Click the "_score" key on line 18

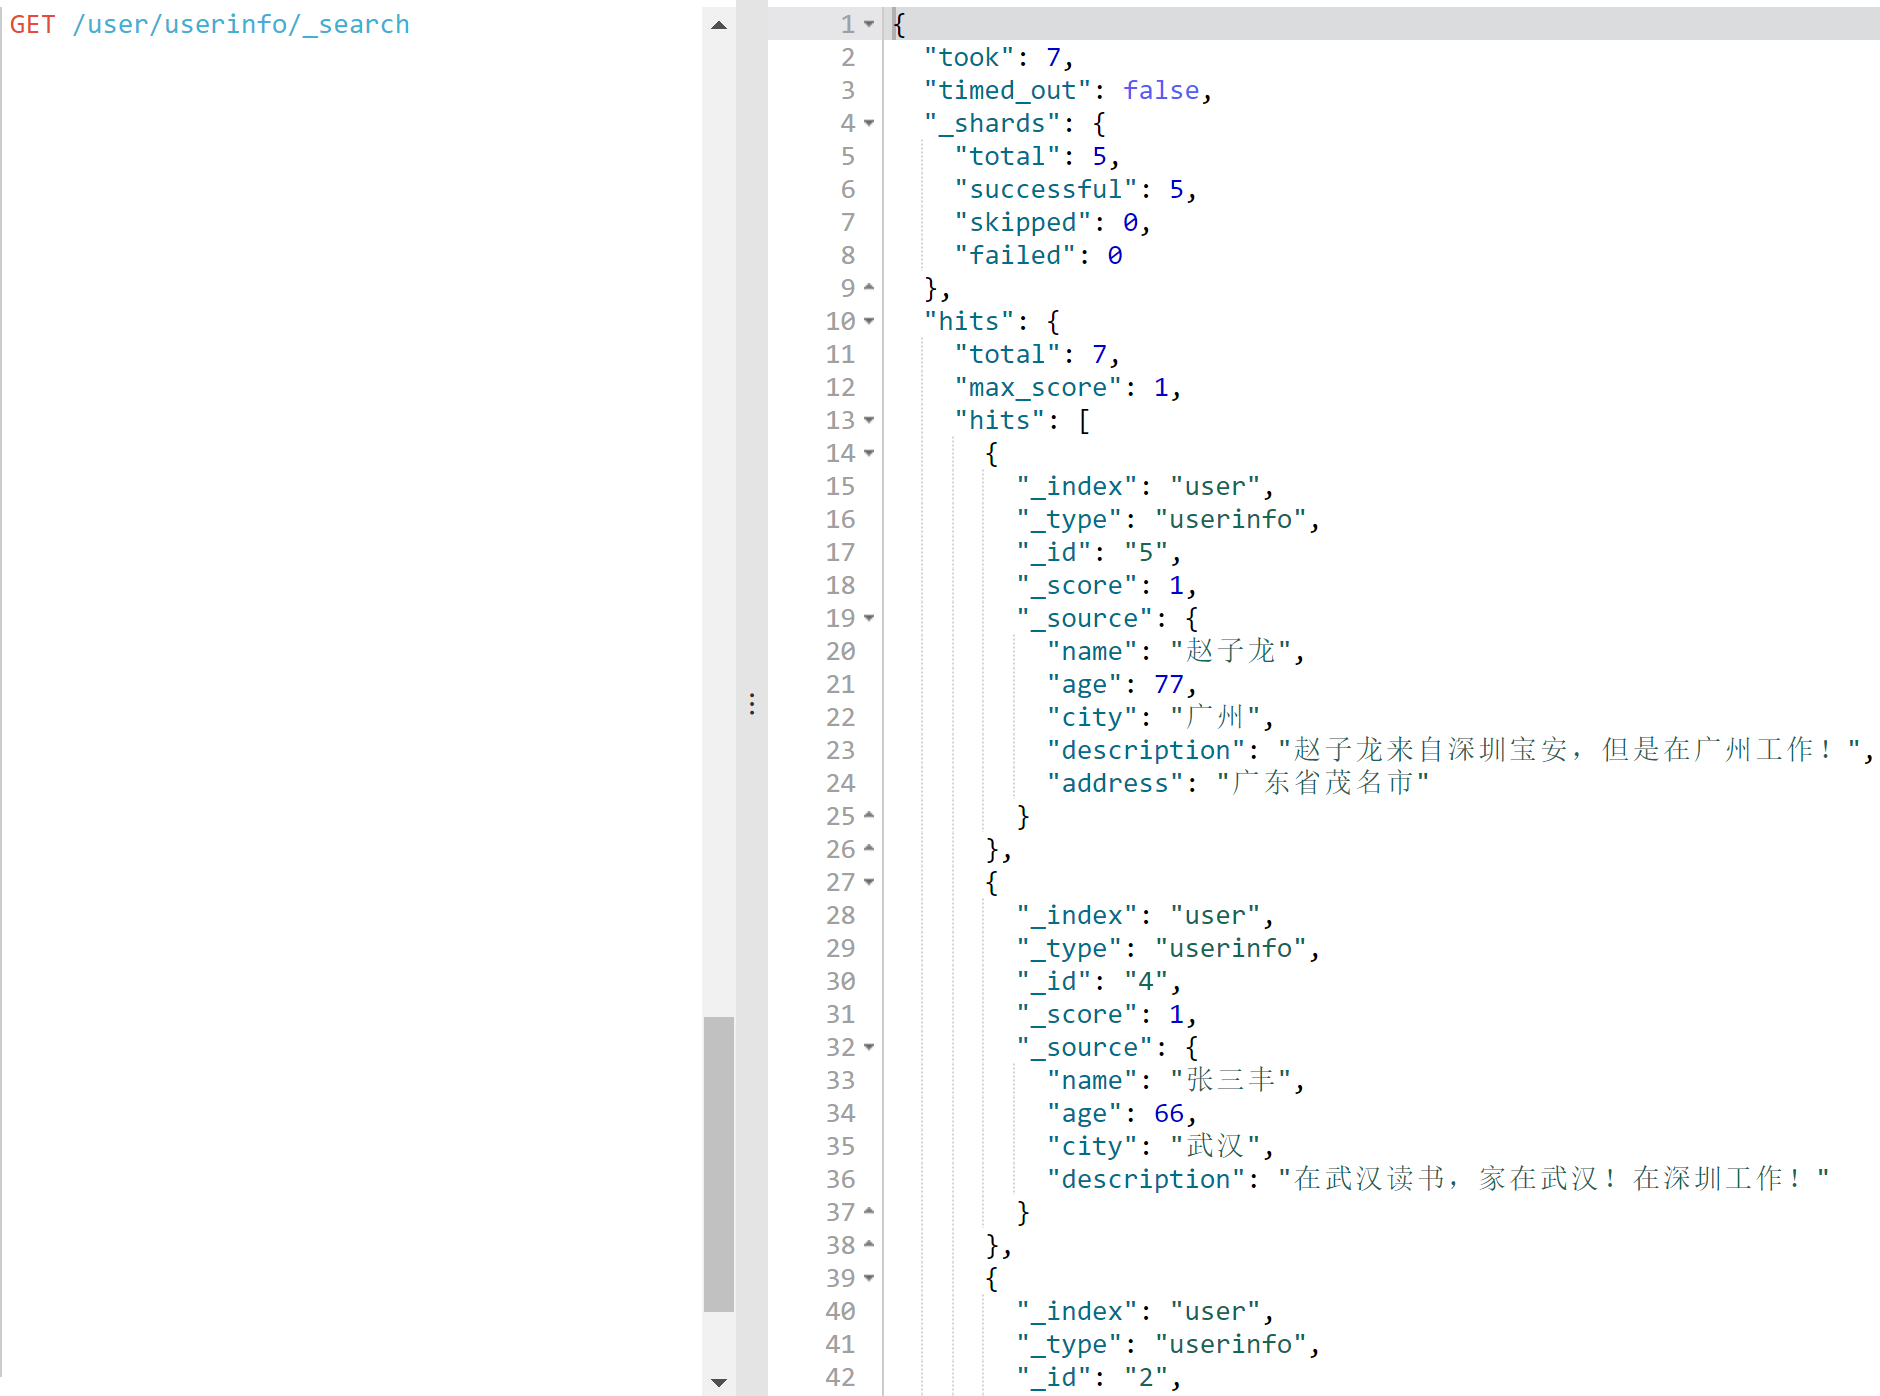point(1077,586)
